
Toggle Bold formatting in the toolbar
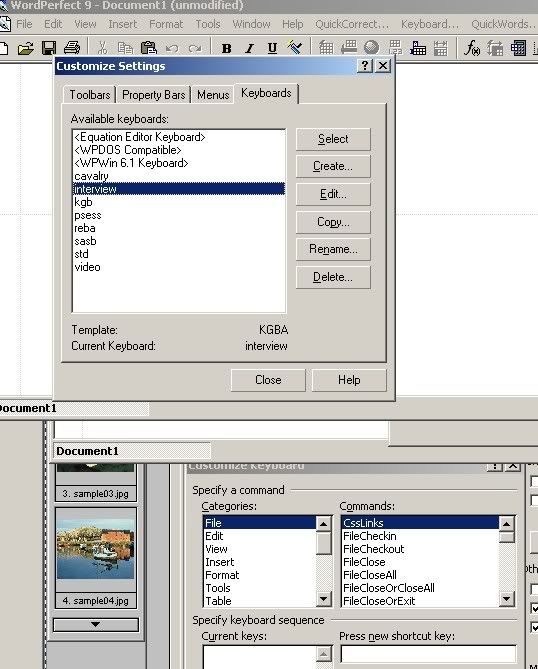point(227,49)
